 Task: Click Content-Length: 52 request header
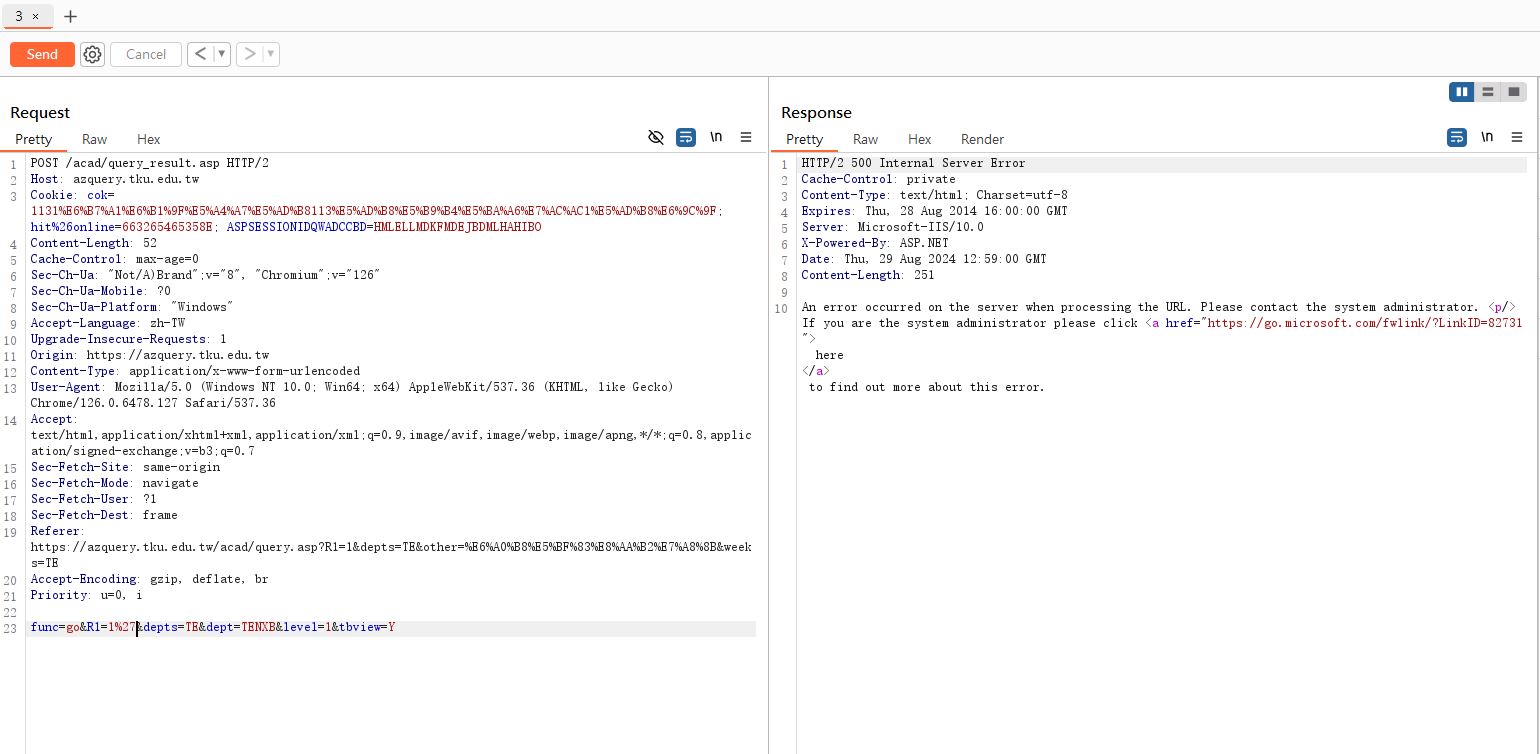click(x=93, y=243)
